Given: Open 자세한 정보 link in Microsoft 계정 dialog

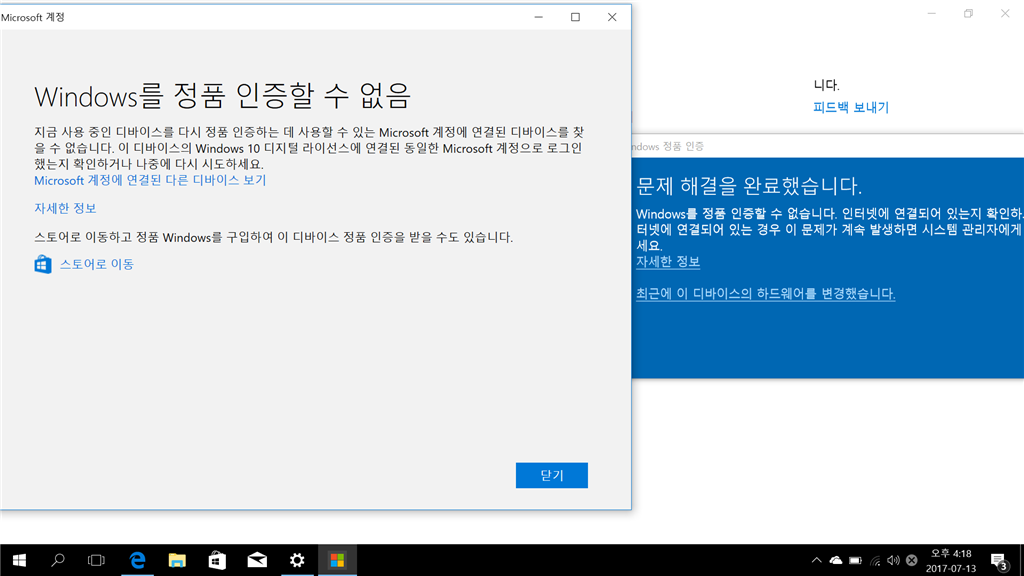Looking at the screenshot, I should pyautogui.click(x=65, y=208).
